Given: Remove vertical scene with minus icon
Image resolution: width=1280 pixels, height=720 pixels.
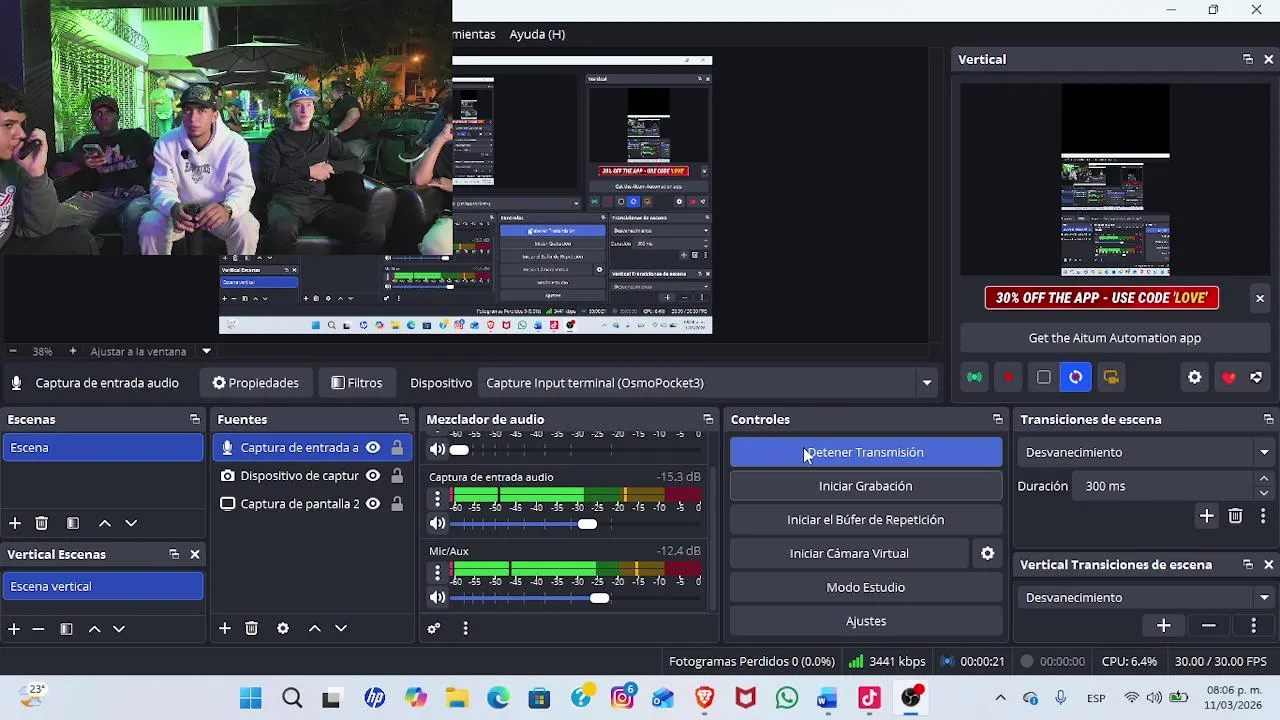Looking at the screenshot, I should pos(39,629).
